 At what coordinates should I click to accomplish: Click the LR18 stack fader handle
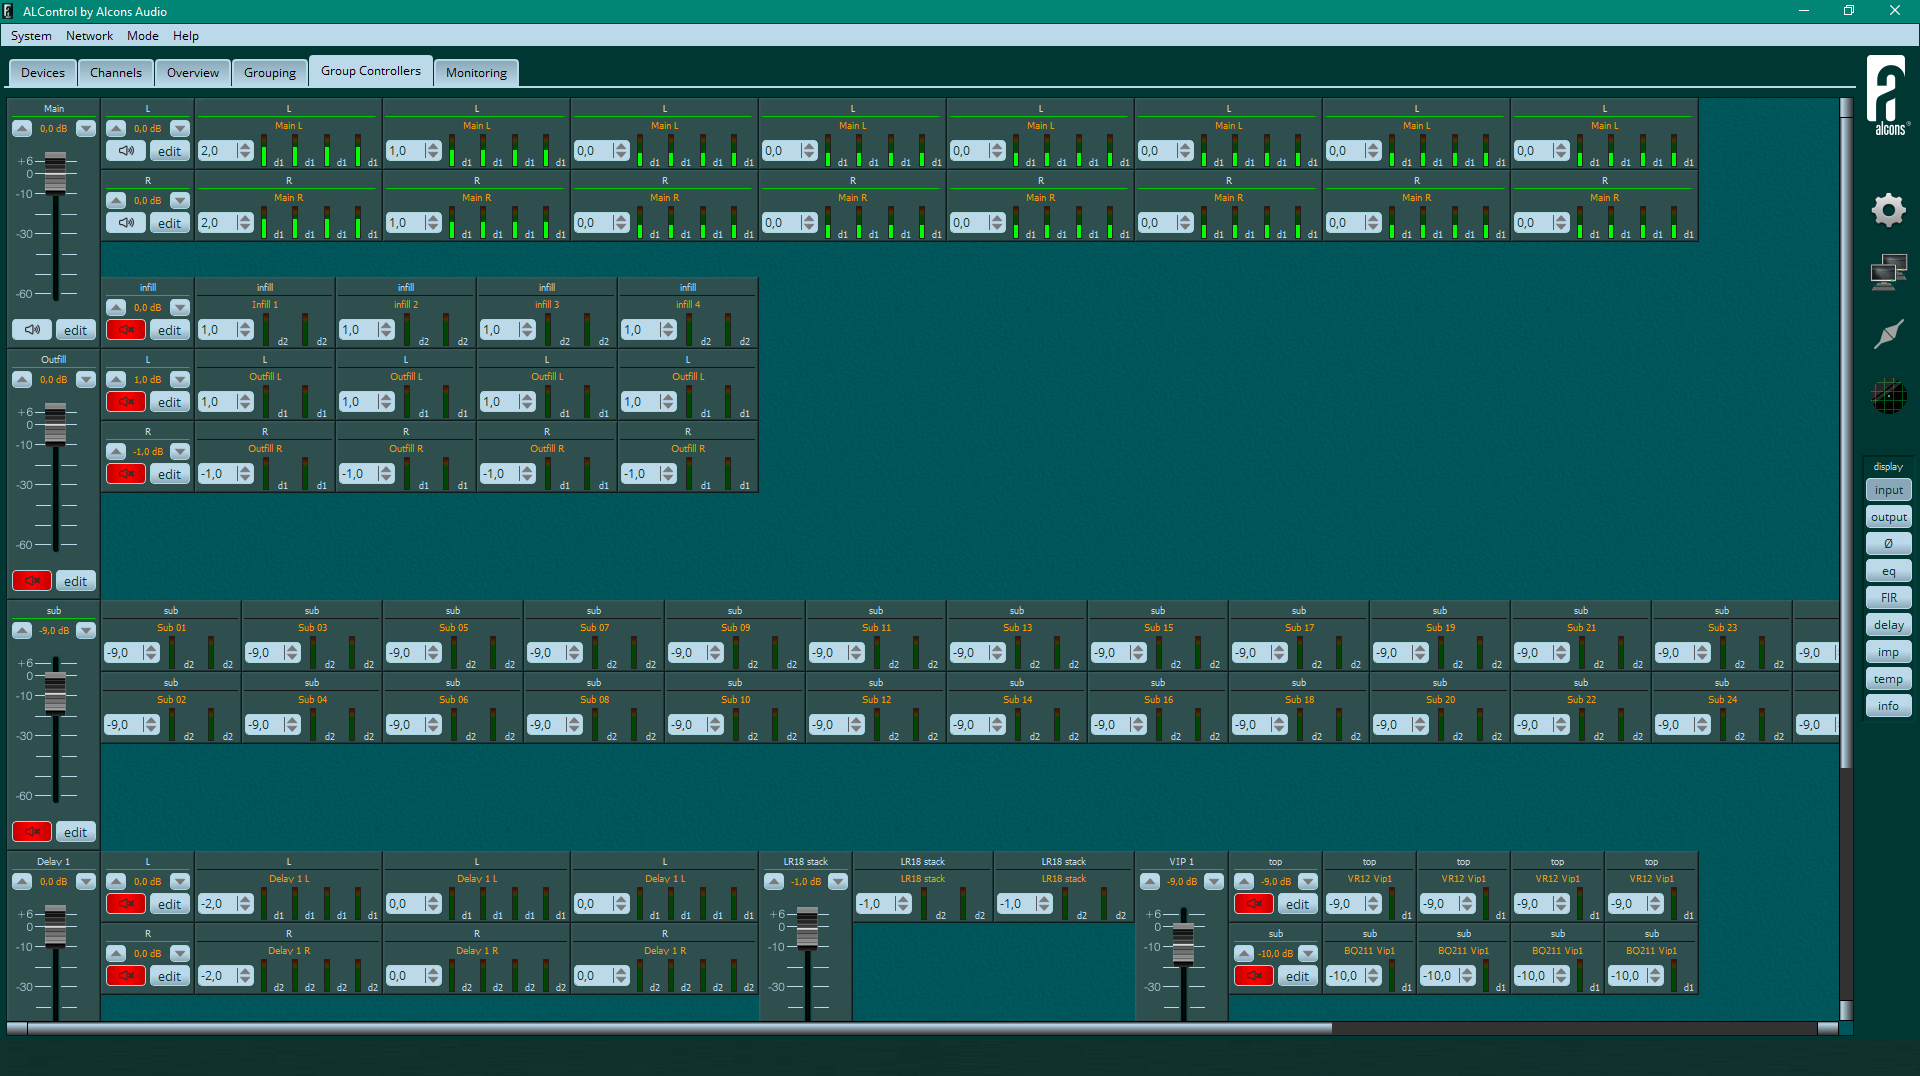click(x=807, y=927)
